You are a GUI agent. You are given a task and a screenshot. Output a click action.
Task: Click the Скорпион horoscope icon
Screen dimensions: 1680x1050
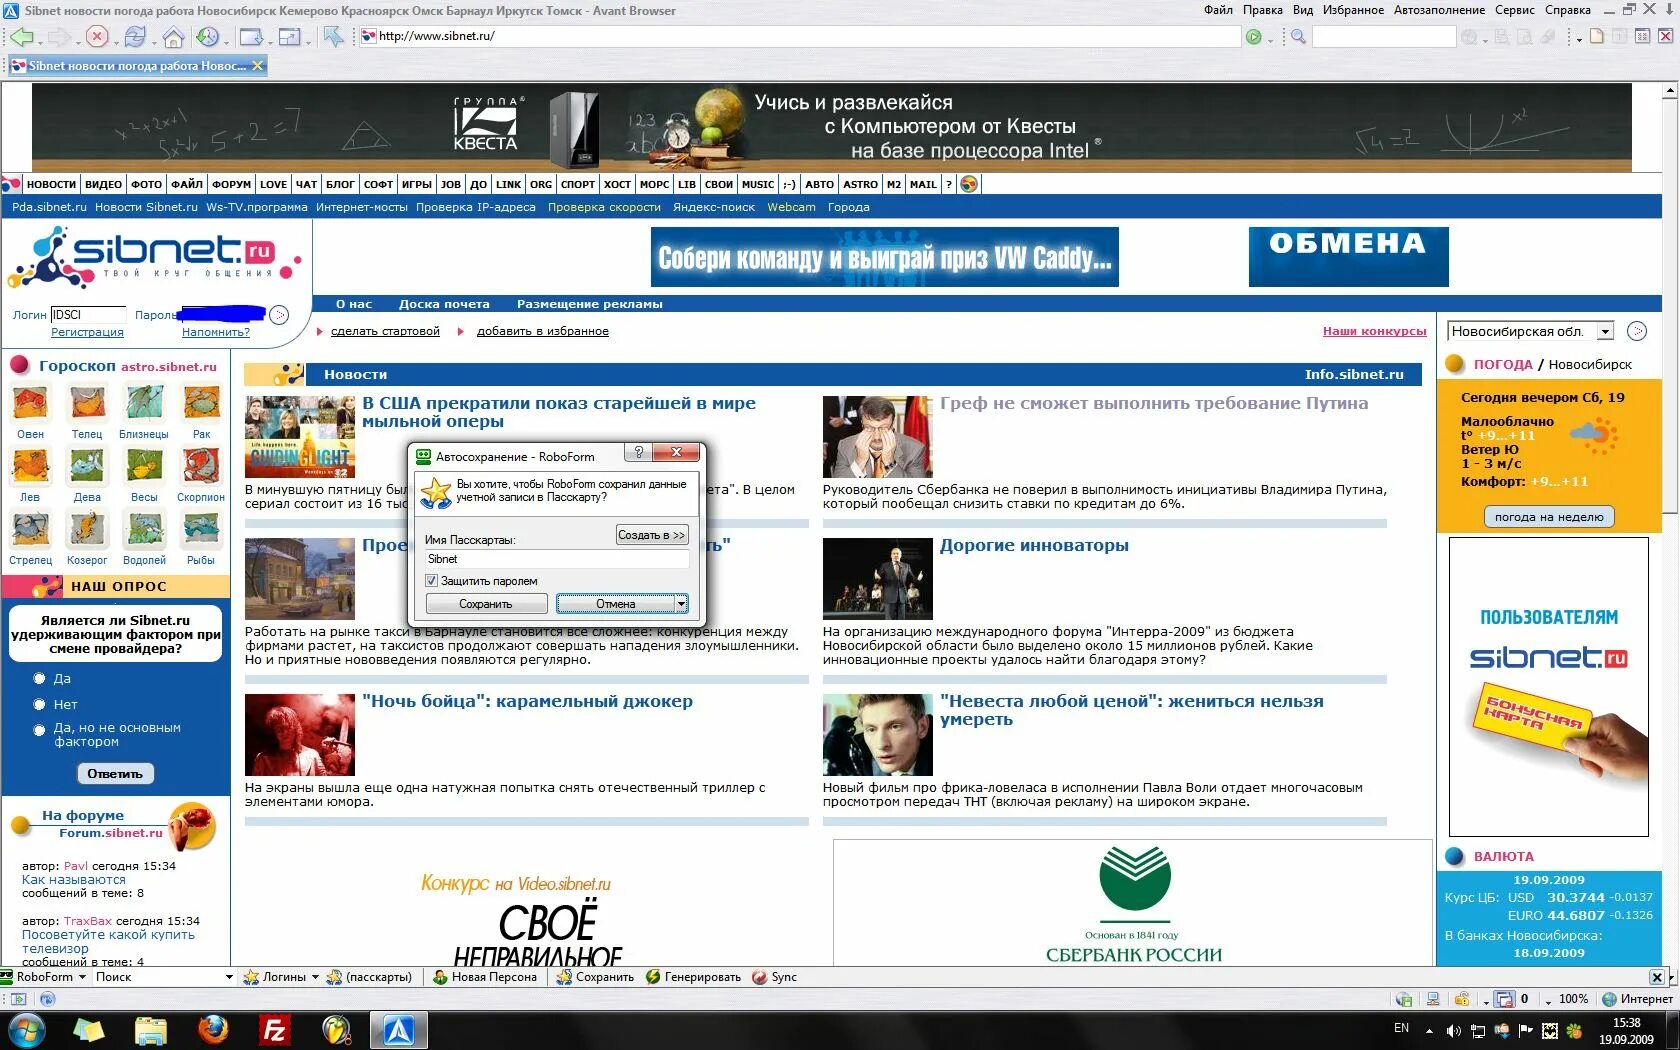(201, 467)
